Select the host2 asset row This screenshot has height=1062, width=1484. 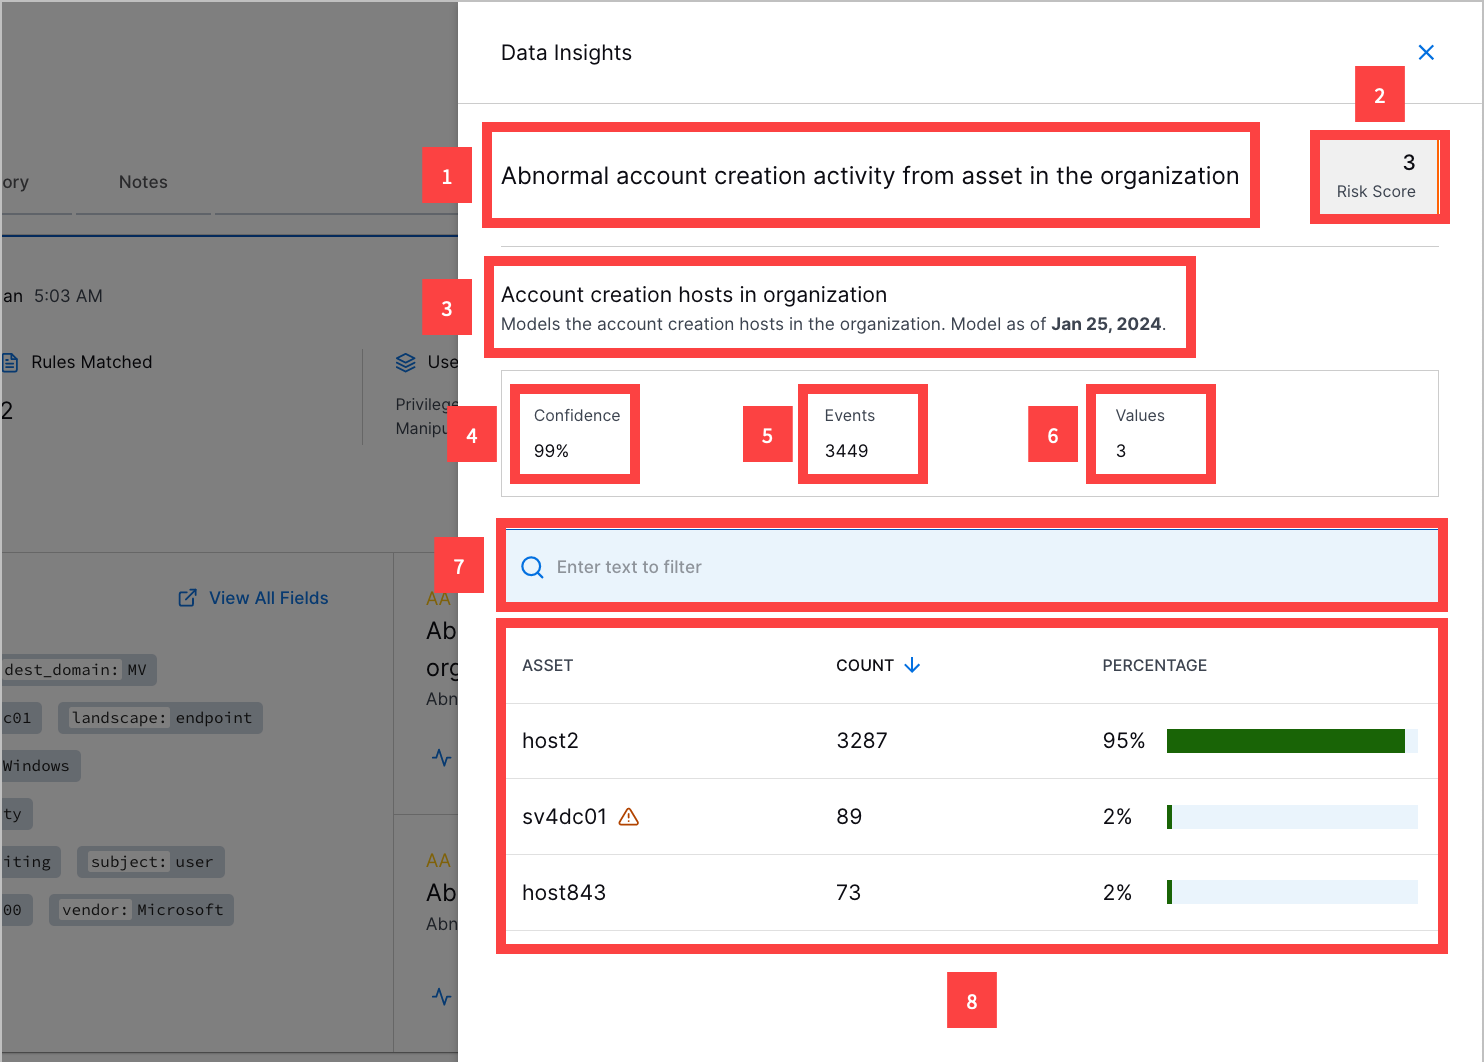pyautogui.click(x=972, y=741)
